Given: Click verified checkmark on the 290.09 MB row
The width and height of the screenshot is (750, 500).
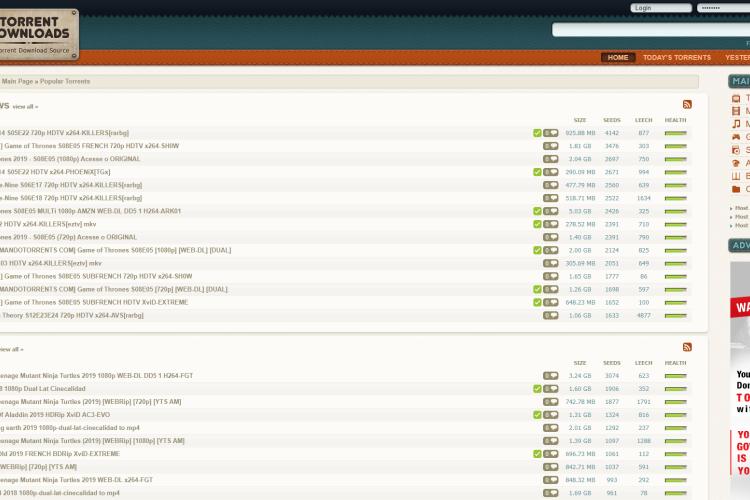Looking at the screenshot, I should 537,172.
